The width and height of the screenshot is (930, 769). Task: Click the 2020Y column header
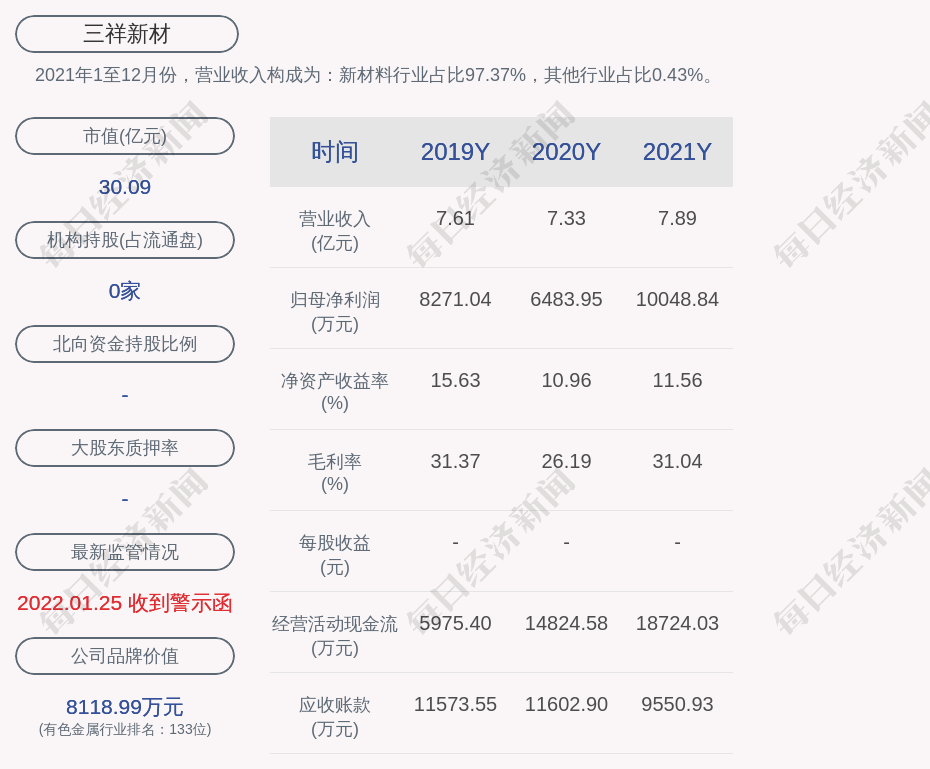coord(566,152)
